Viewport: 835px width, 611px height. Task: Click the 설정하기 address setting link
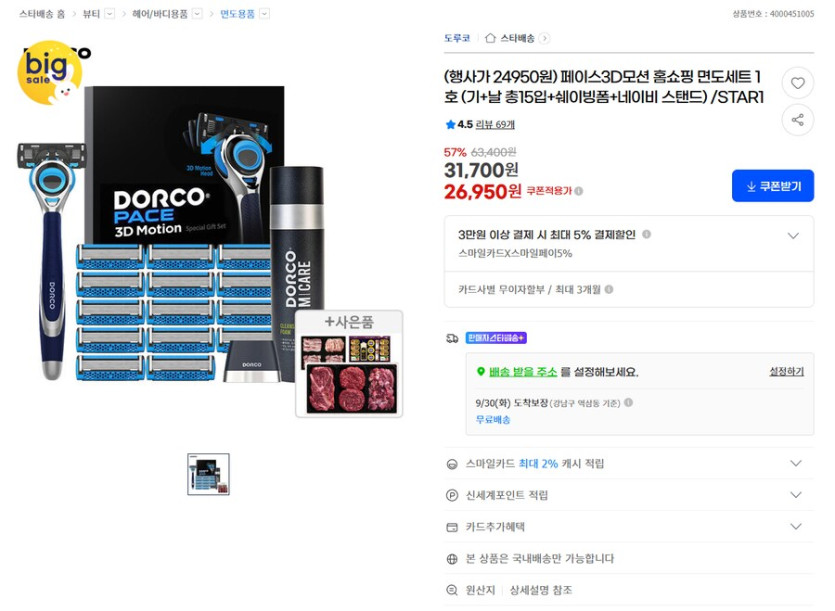(x=788, y=372)
